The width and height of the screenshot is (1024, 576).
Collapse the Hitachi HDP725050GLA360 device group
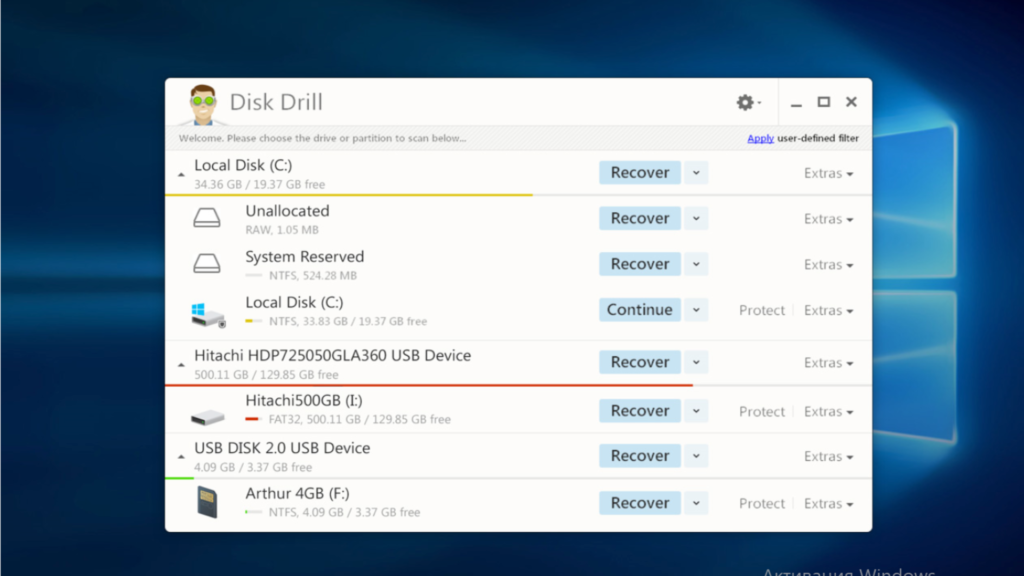pyautogui.click(x=181, y=362)
